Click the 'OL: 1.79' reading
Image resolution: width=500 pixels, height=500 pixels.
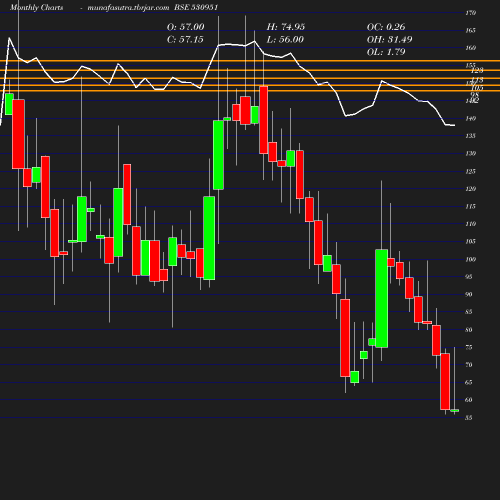pos(386,52)
